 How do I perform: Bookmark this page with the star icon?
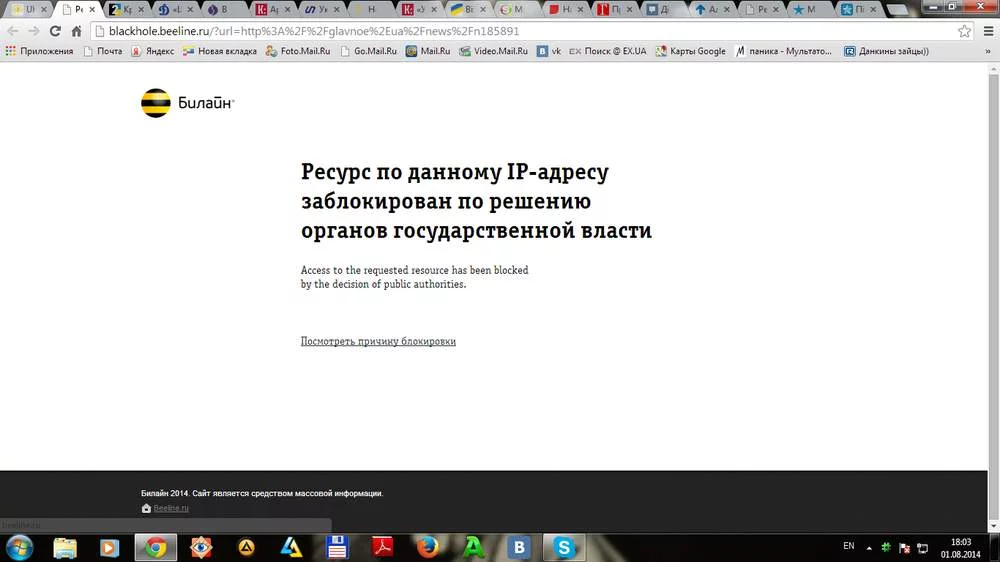pos(964,31)
